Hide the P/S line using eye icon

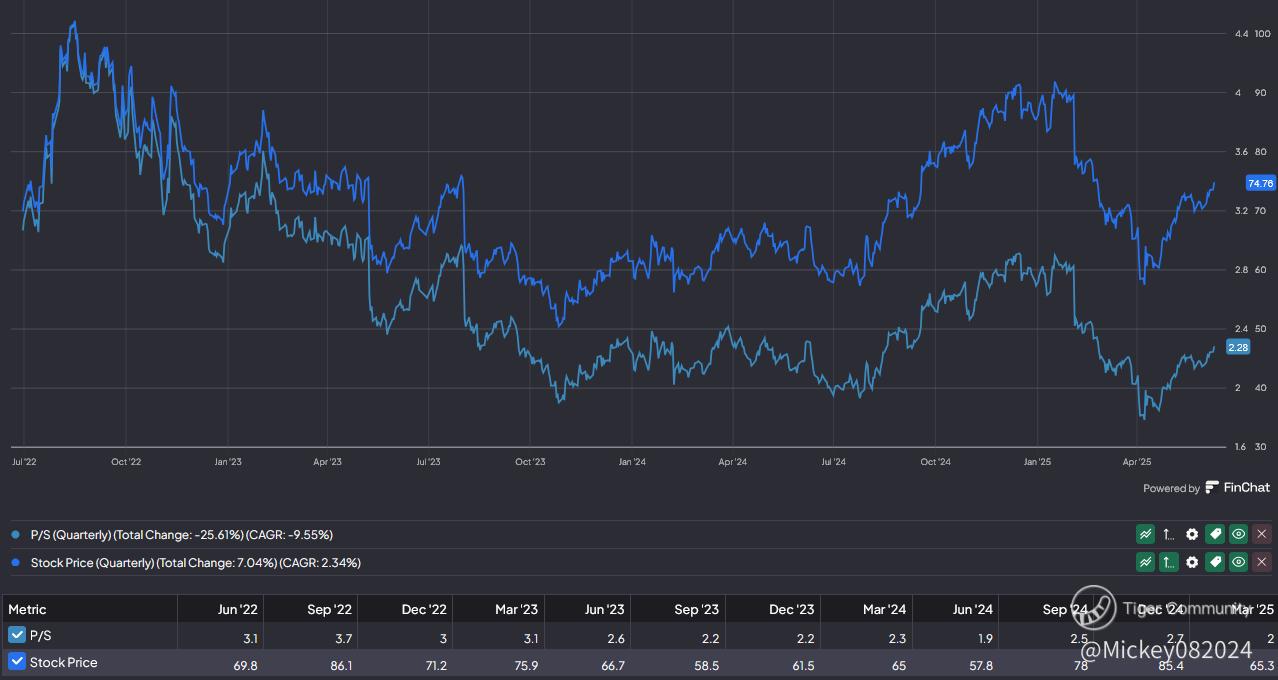1238,535
